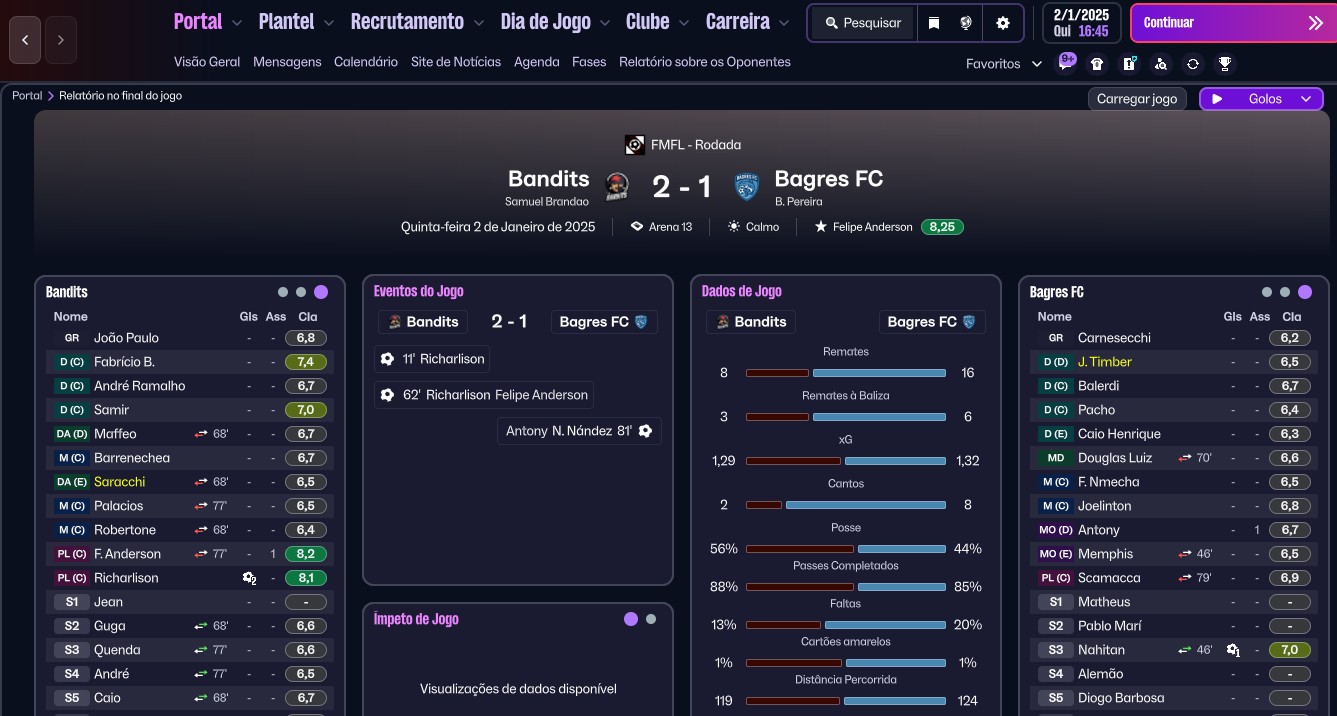Click the circular refresh arrows icon
This screenshot has width=1337, height=716.
1192,64
